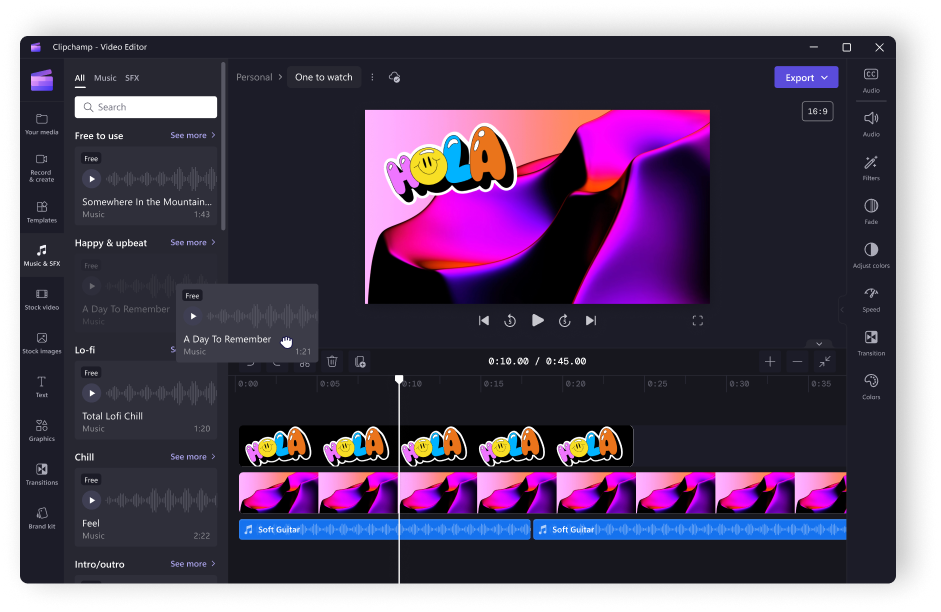The height and width of the screenshot is (612, 941).
Task: Click the Clipchamp logo icon
Action: point(42,80)
